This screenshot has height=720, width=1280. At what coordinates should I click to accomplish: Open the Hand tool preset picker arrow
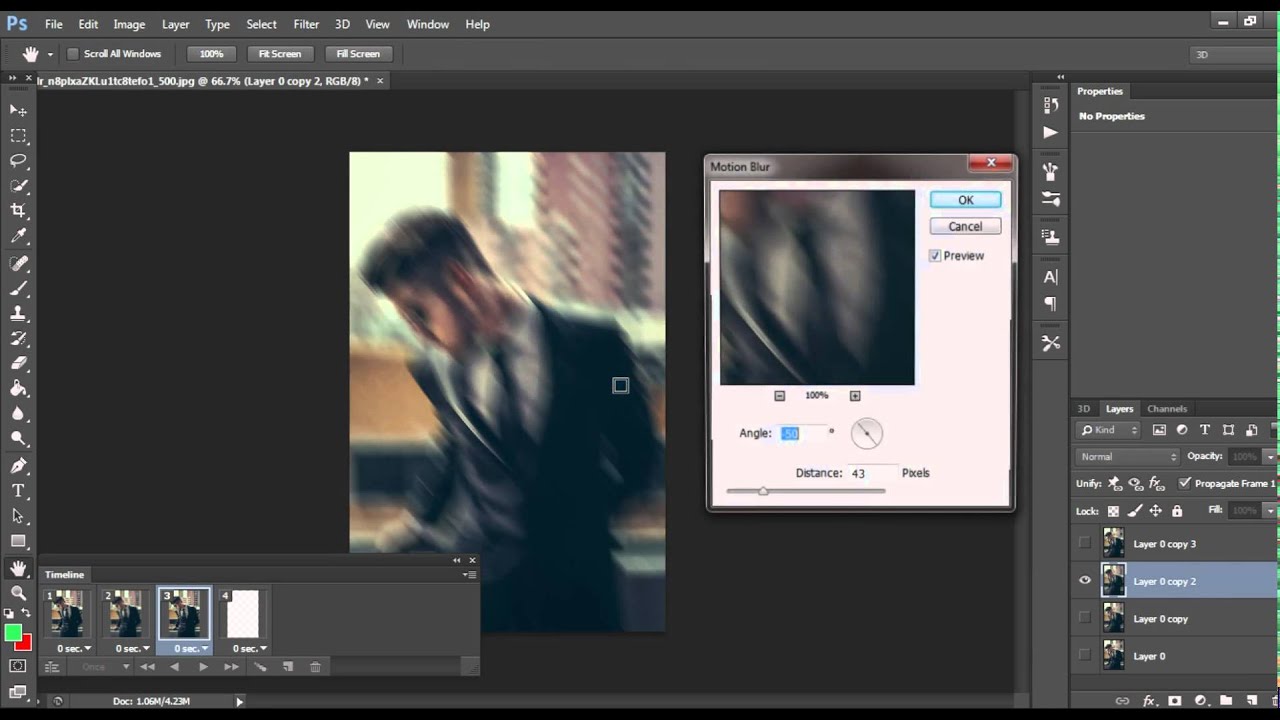pos(50,54)
